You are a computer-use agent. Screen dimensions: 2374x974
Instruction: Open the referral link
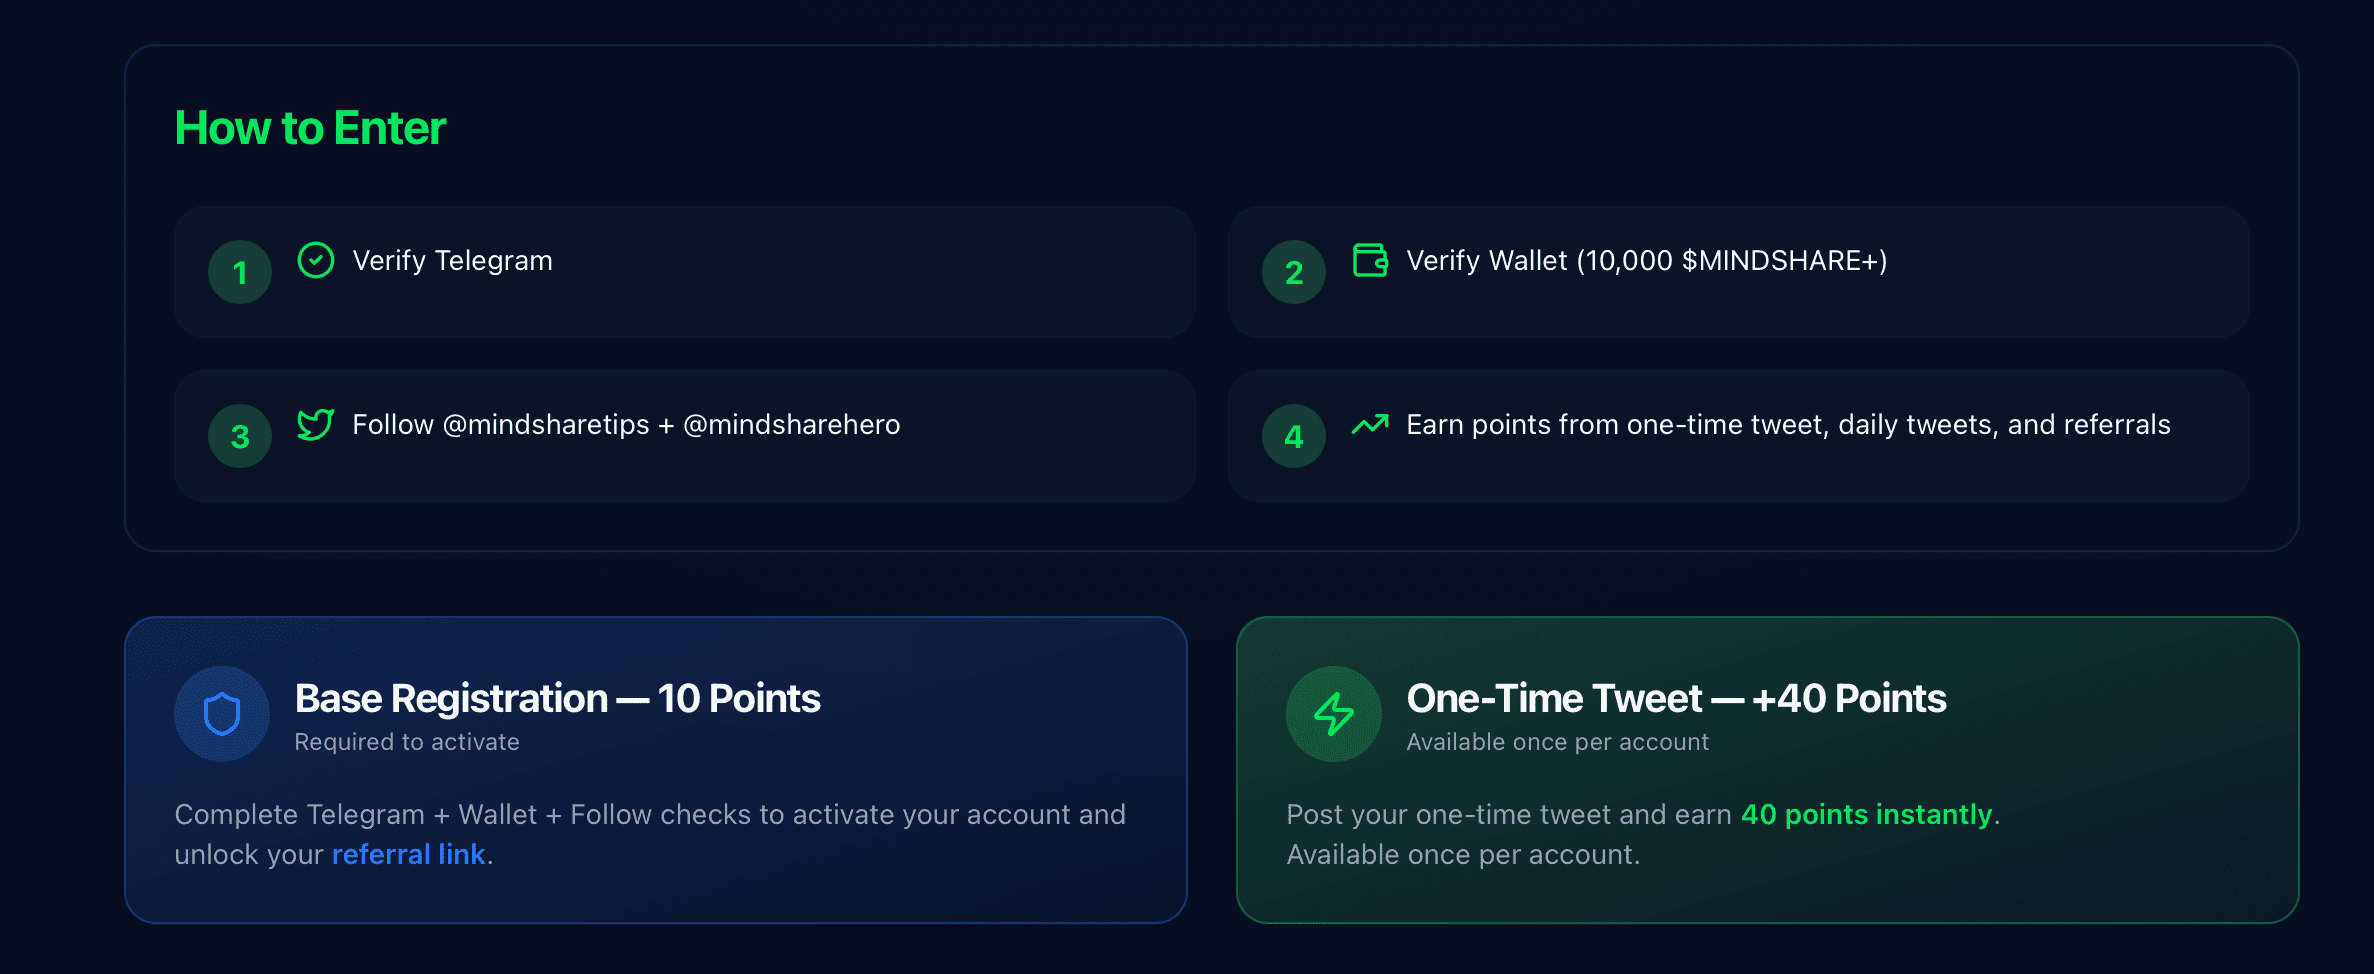(x=409, y=854)
